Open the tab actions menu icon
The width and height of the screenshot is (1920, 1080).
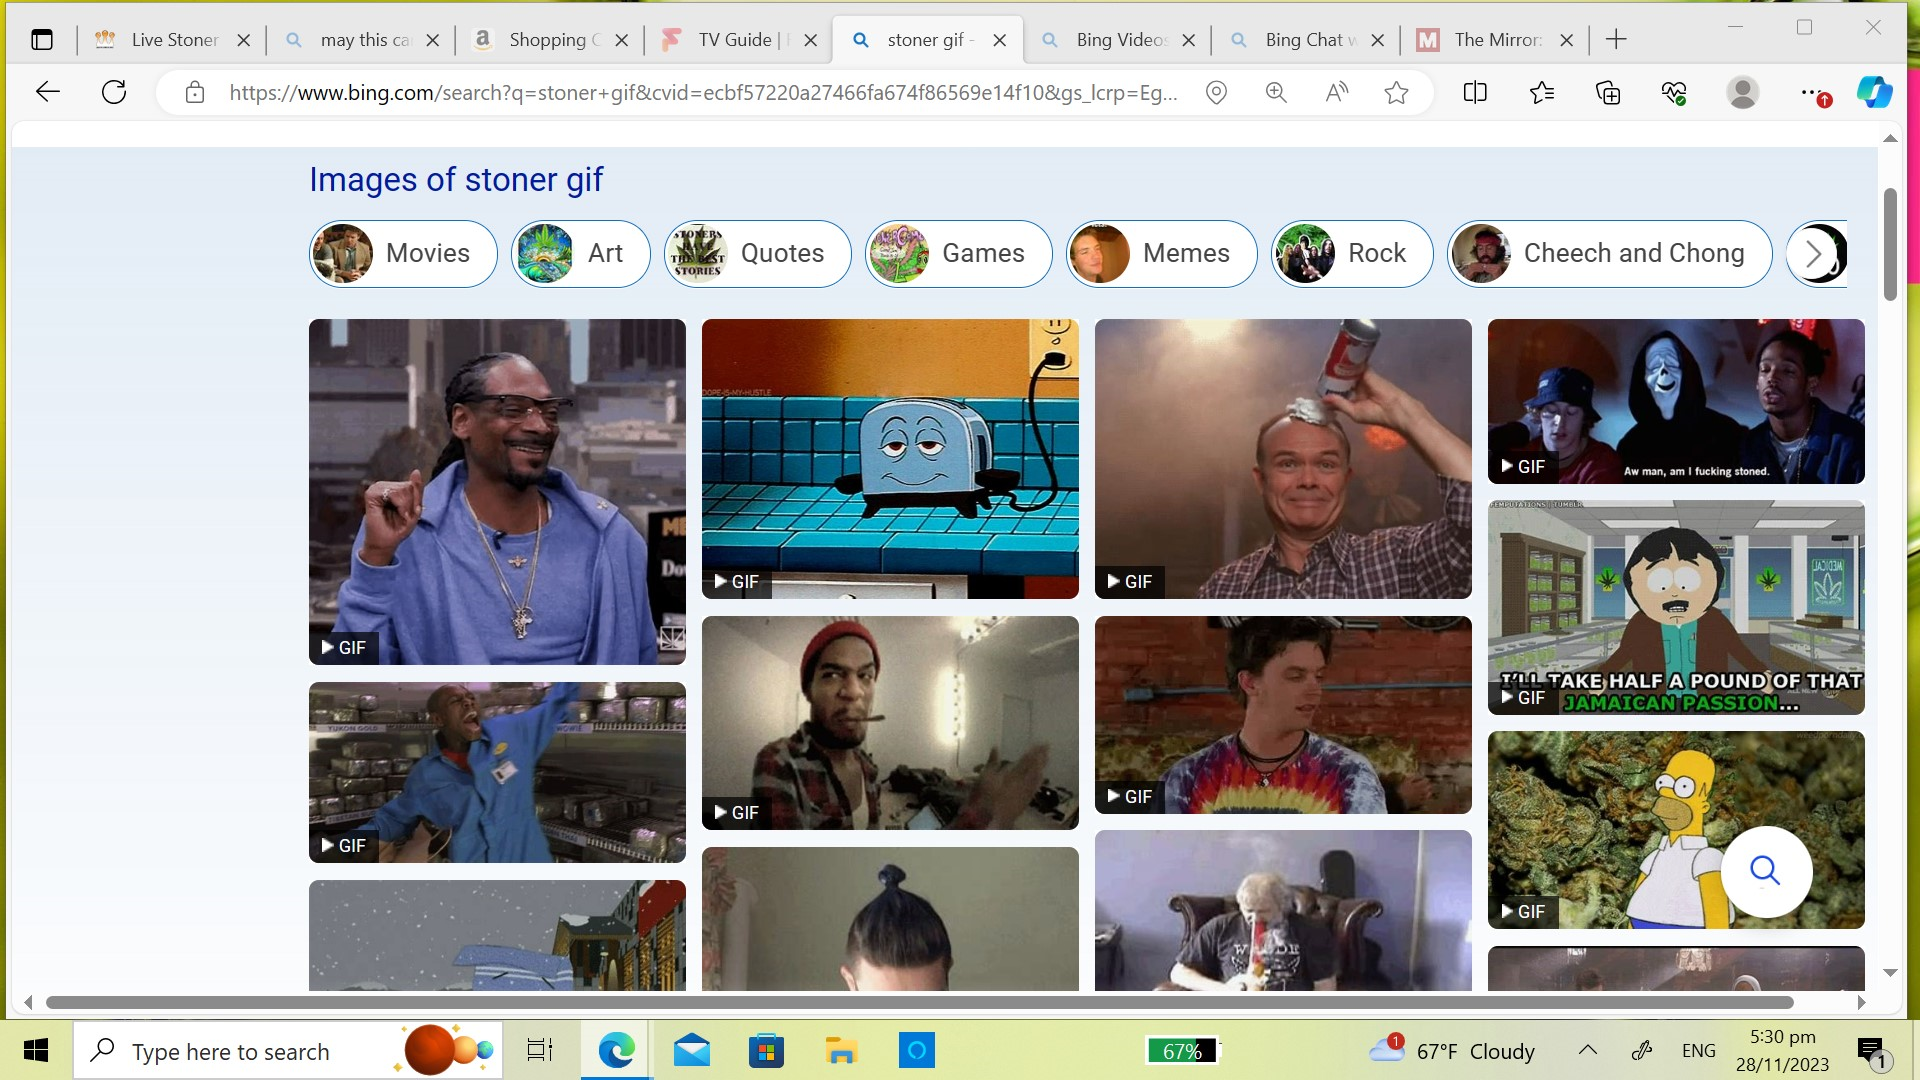(42, 40)
